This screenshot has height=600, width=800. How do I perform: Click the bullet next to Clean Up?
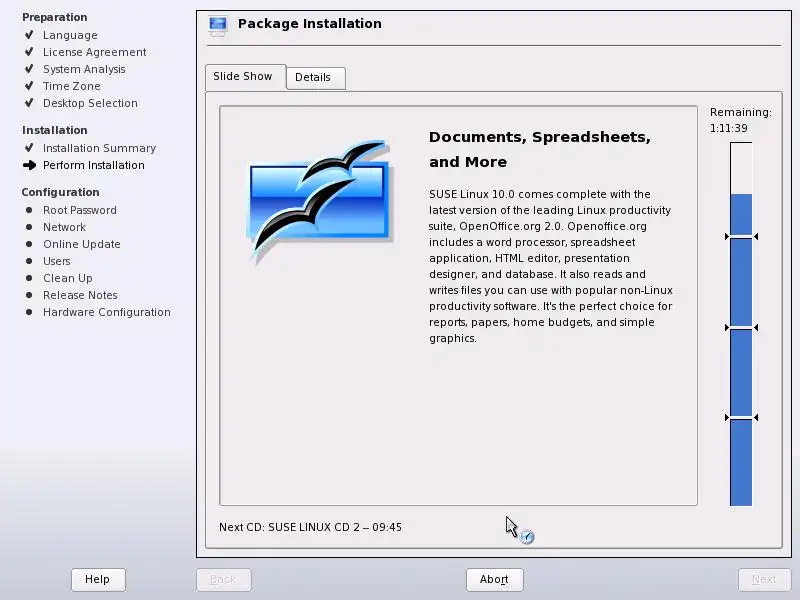click(x=29, y=278)
